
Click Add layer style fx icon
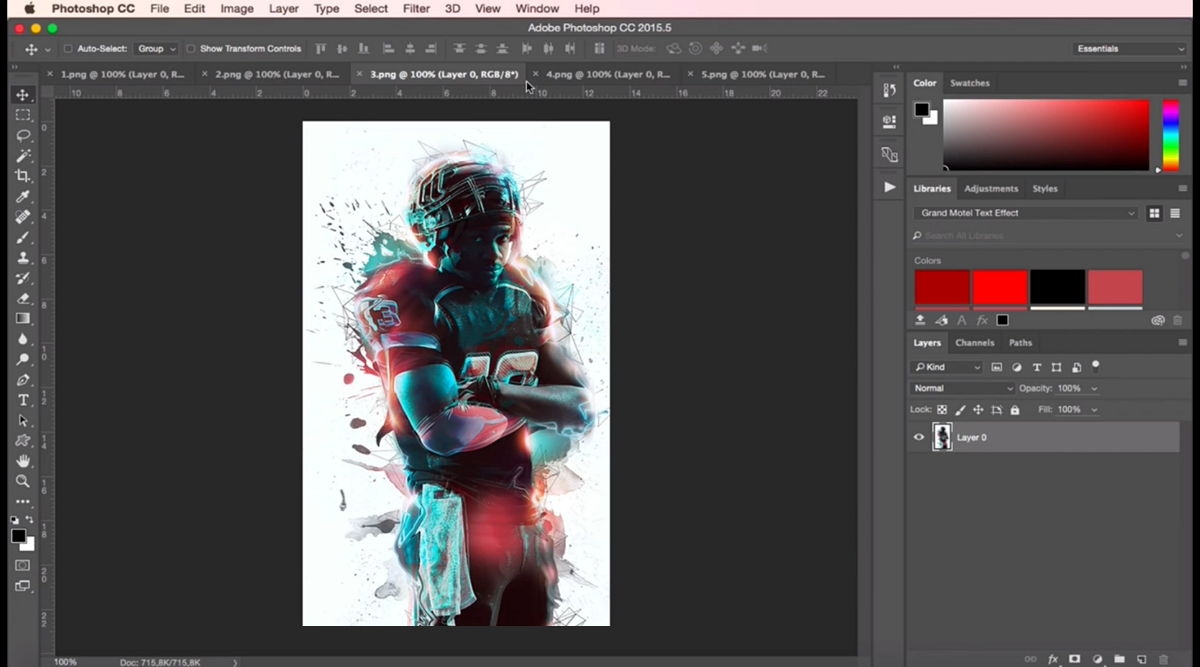(1053, 659)
